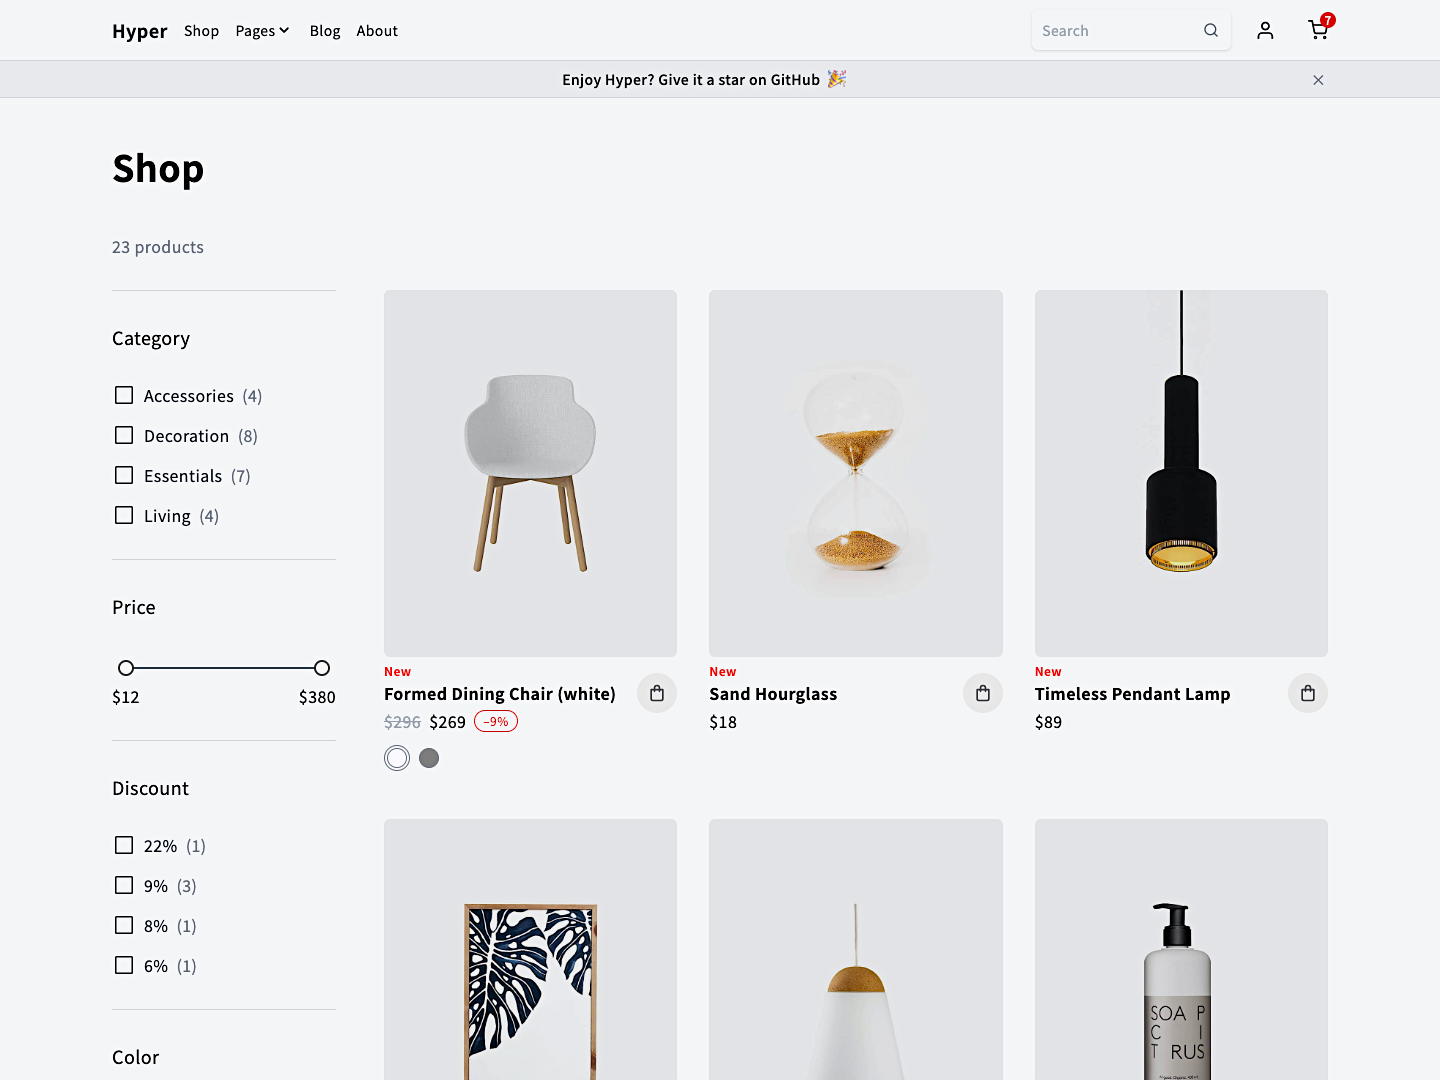Enable the 9% discount filter
The height and width of the screenshot is (1080, 1440).
coord(124,885)
